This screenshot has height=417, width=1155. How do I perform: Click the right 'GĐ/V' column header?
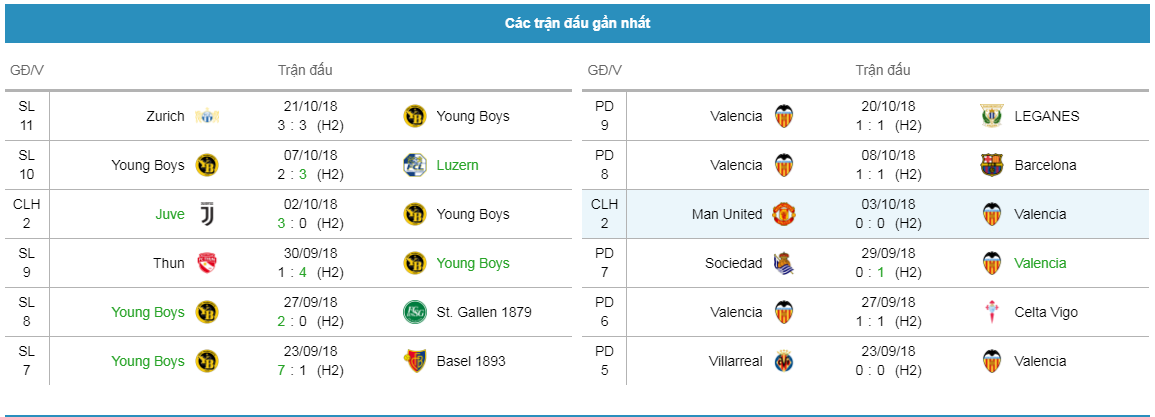point(605,71)
